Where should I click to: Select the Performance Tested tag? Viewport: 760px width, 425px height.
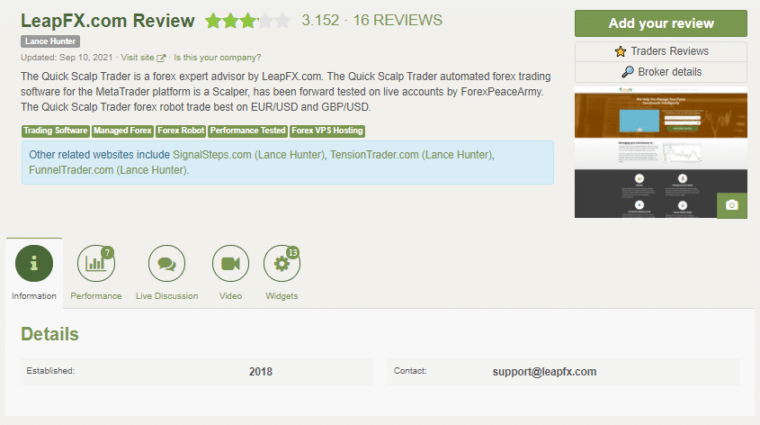tap(248, 131)
